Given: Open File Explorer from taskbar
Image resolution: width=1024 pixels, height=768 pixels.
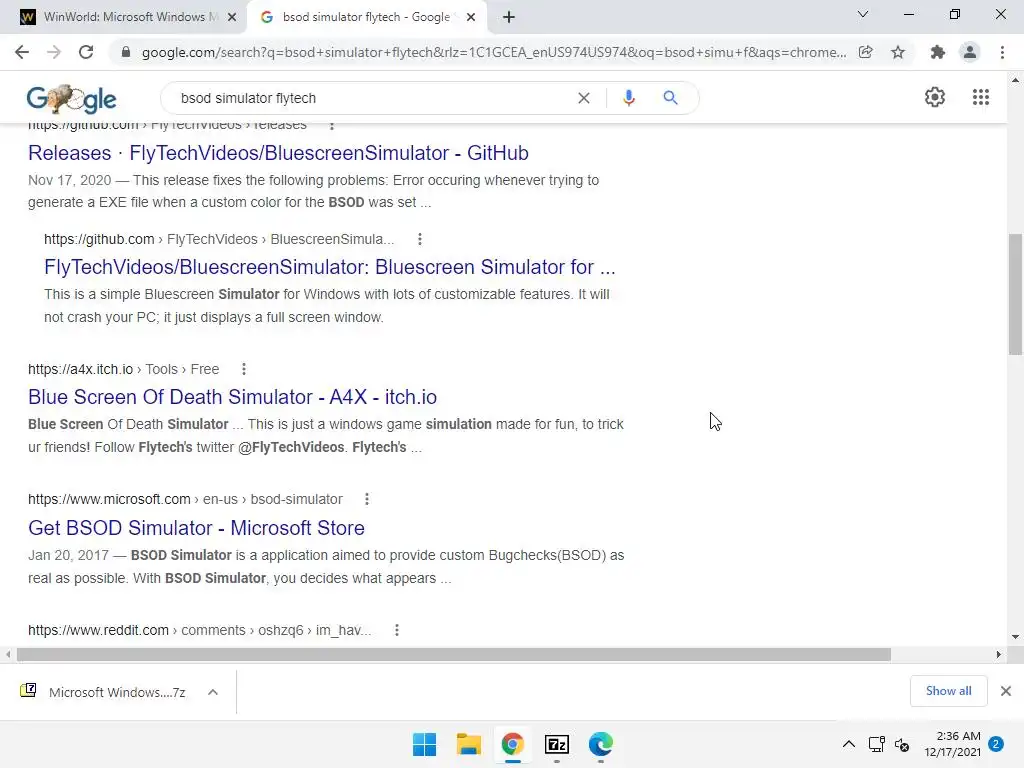Looking at the screenshot, I should click(x=468, y=744).
